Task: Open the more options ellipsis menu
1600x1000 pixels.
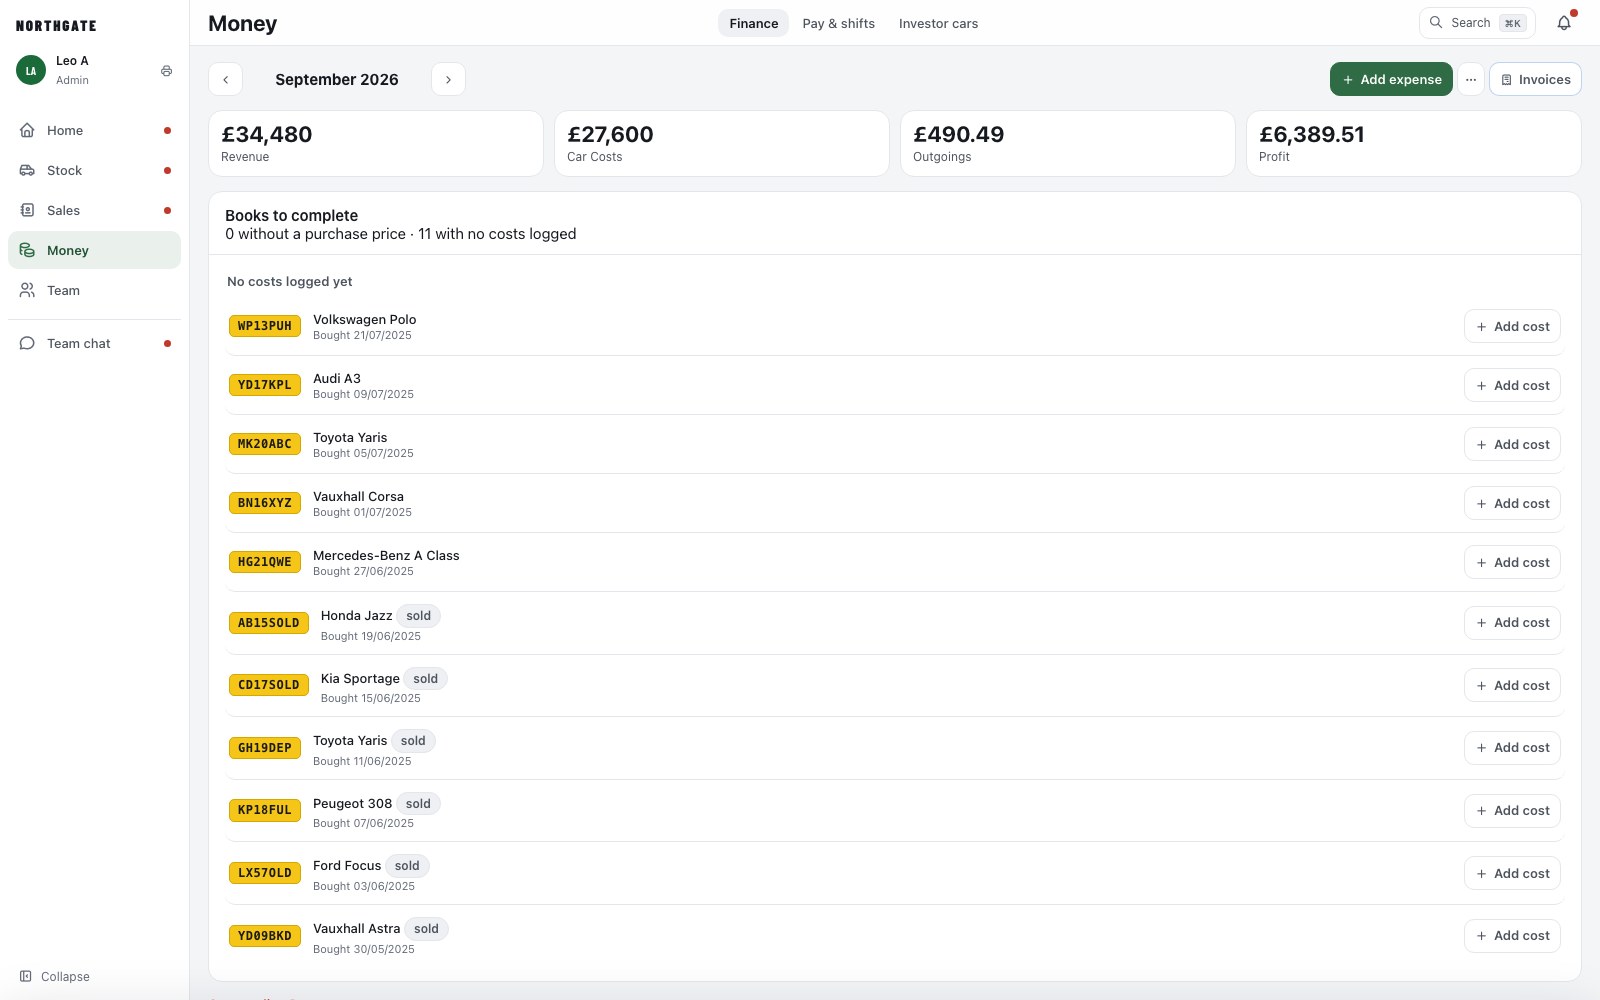Action: pos(1470,79)
